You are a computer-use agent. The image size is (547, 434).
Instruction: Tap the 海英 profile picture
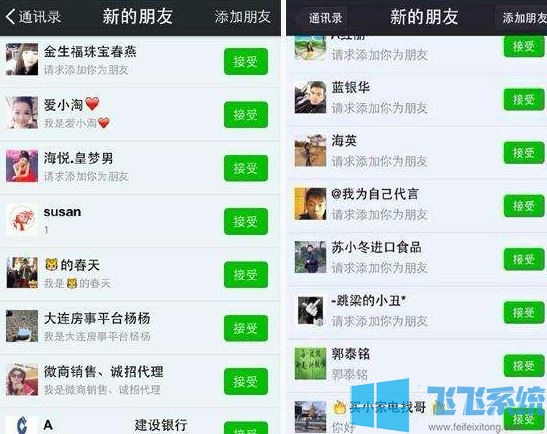click(310, 150)
